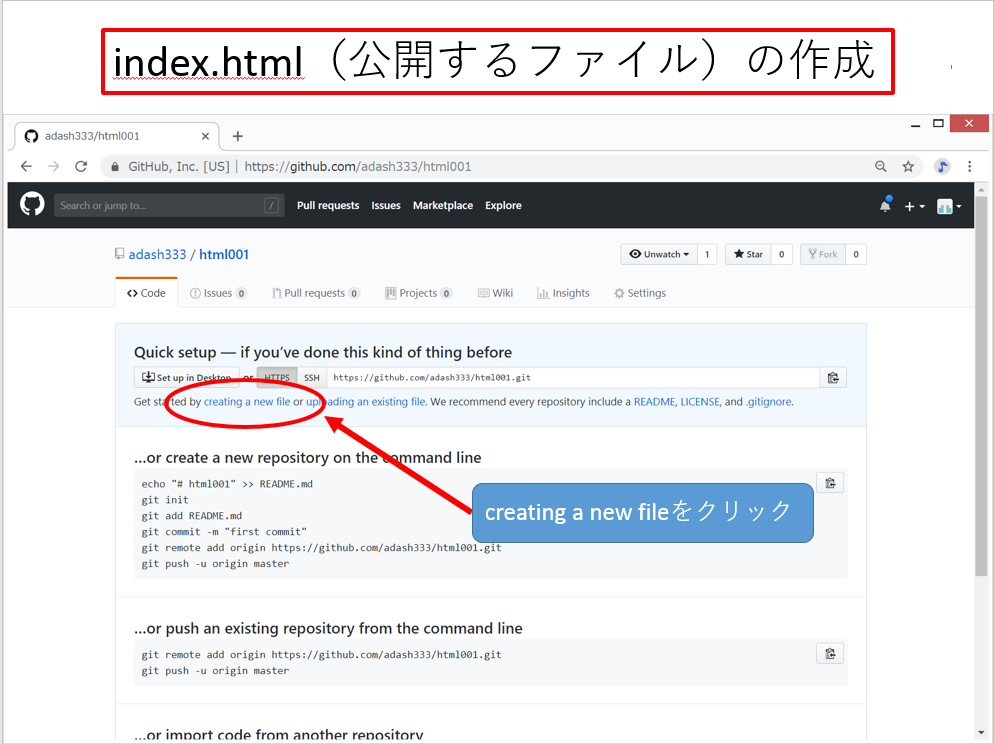Image resolution: width=994 pixels, height=744 pixels.
Task: Open the Chrome three-dot menu
Action: (970, 167)
